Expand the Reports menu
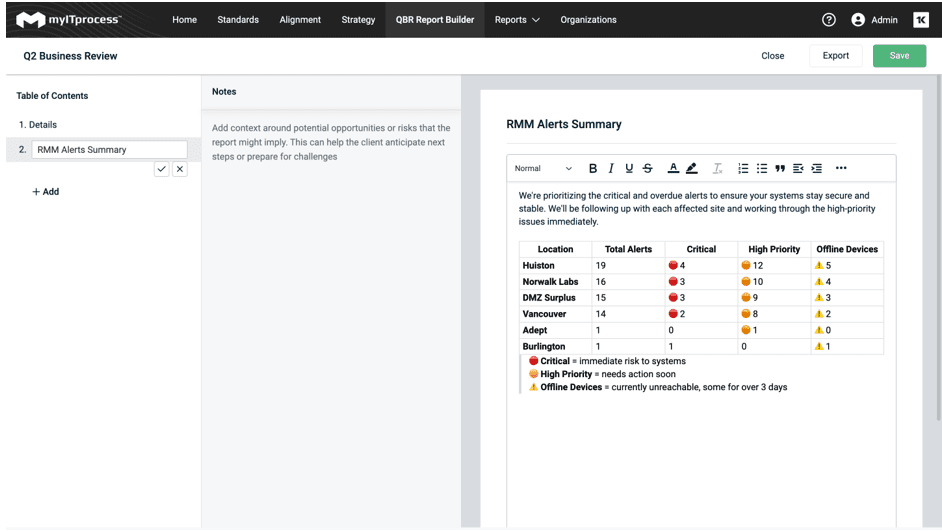This screenshot has width=942, height=532. tap(517, 20)
